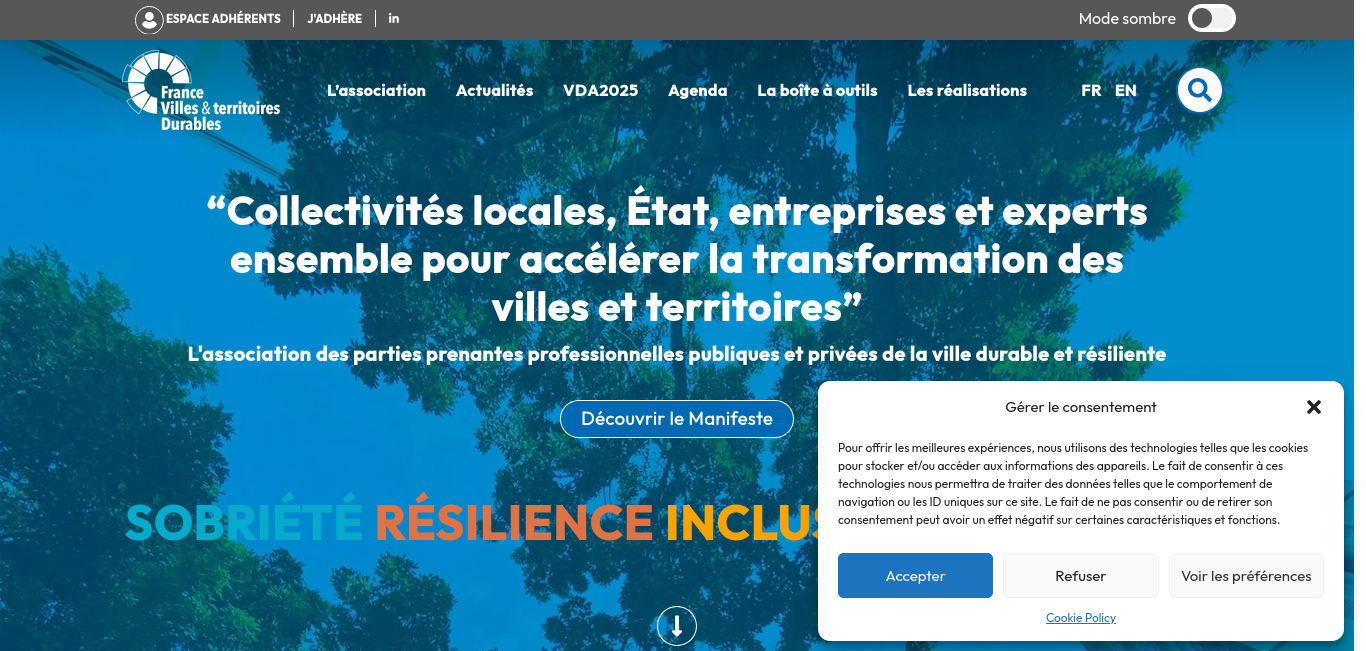Open the magnifying glass search icon
Image resolution: width=1366 pixels, height=651 pixels.
coord(1199,90)
